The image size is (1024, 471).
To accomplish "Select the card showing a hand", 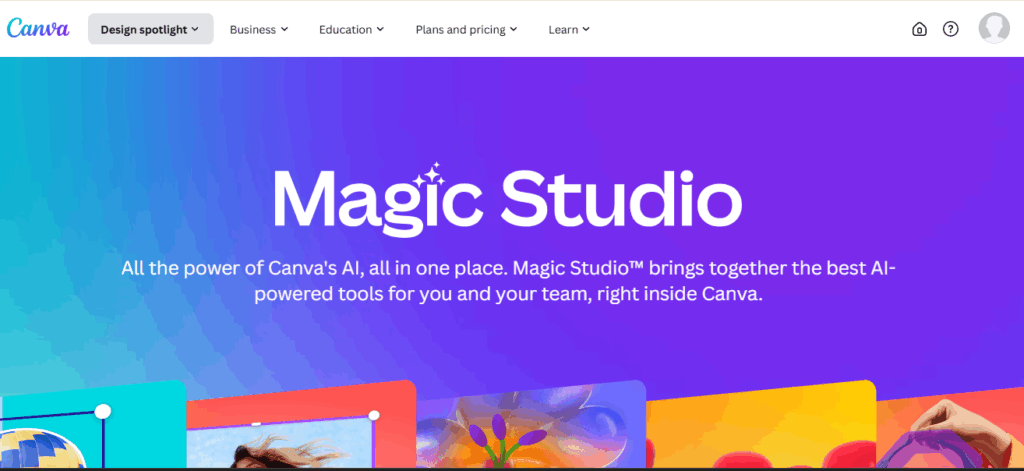I will [x=950, y=428].
